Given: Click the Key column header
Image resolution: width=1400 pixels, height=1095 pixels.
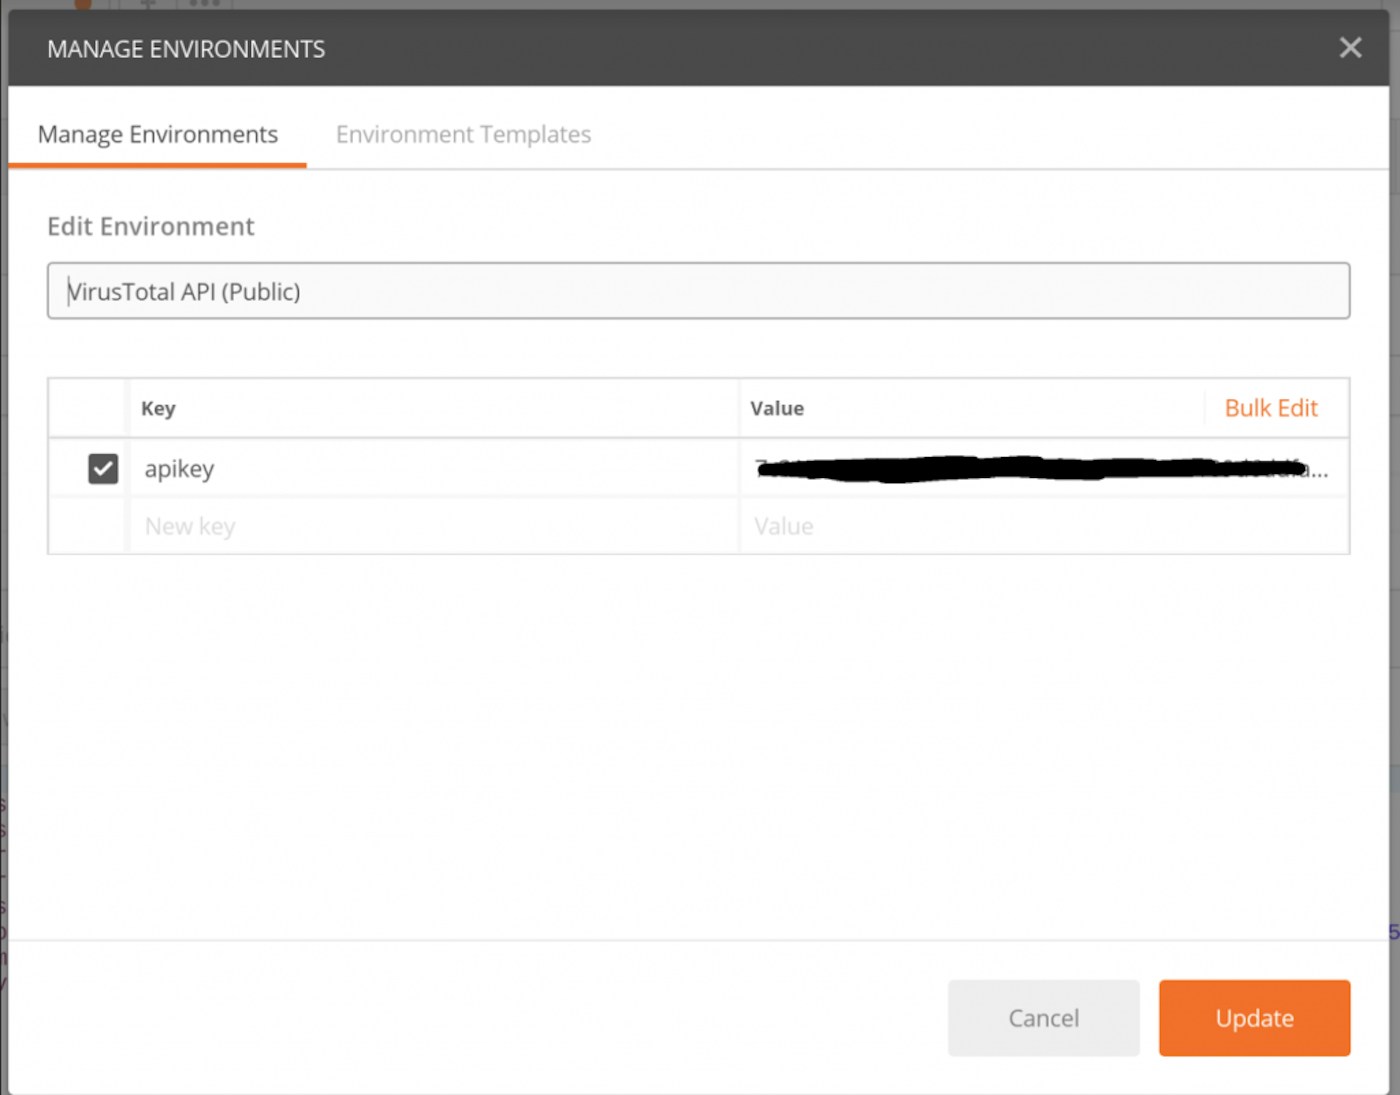Looking at the screenshot, I should 158,408.
